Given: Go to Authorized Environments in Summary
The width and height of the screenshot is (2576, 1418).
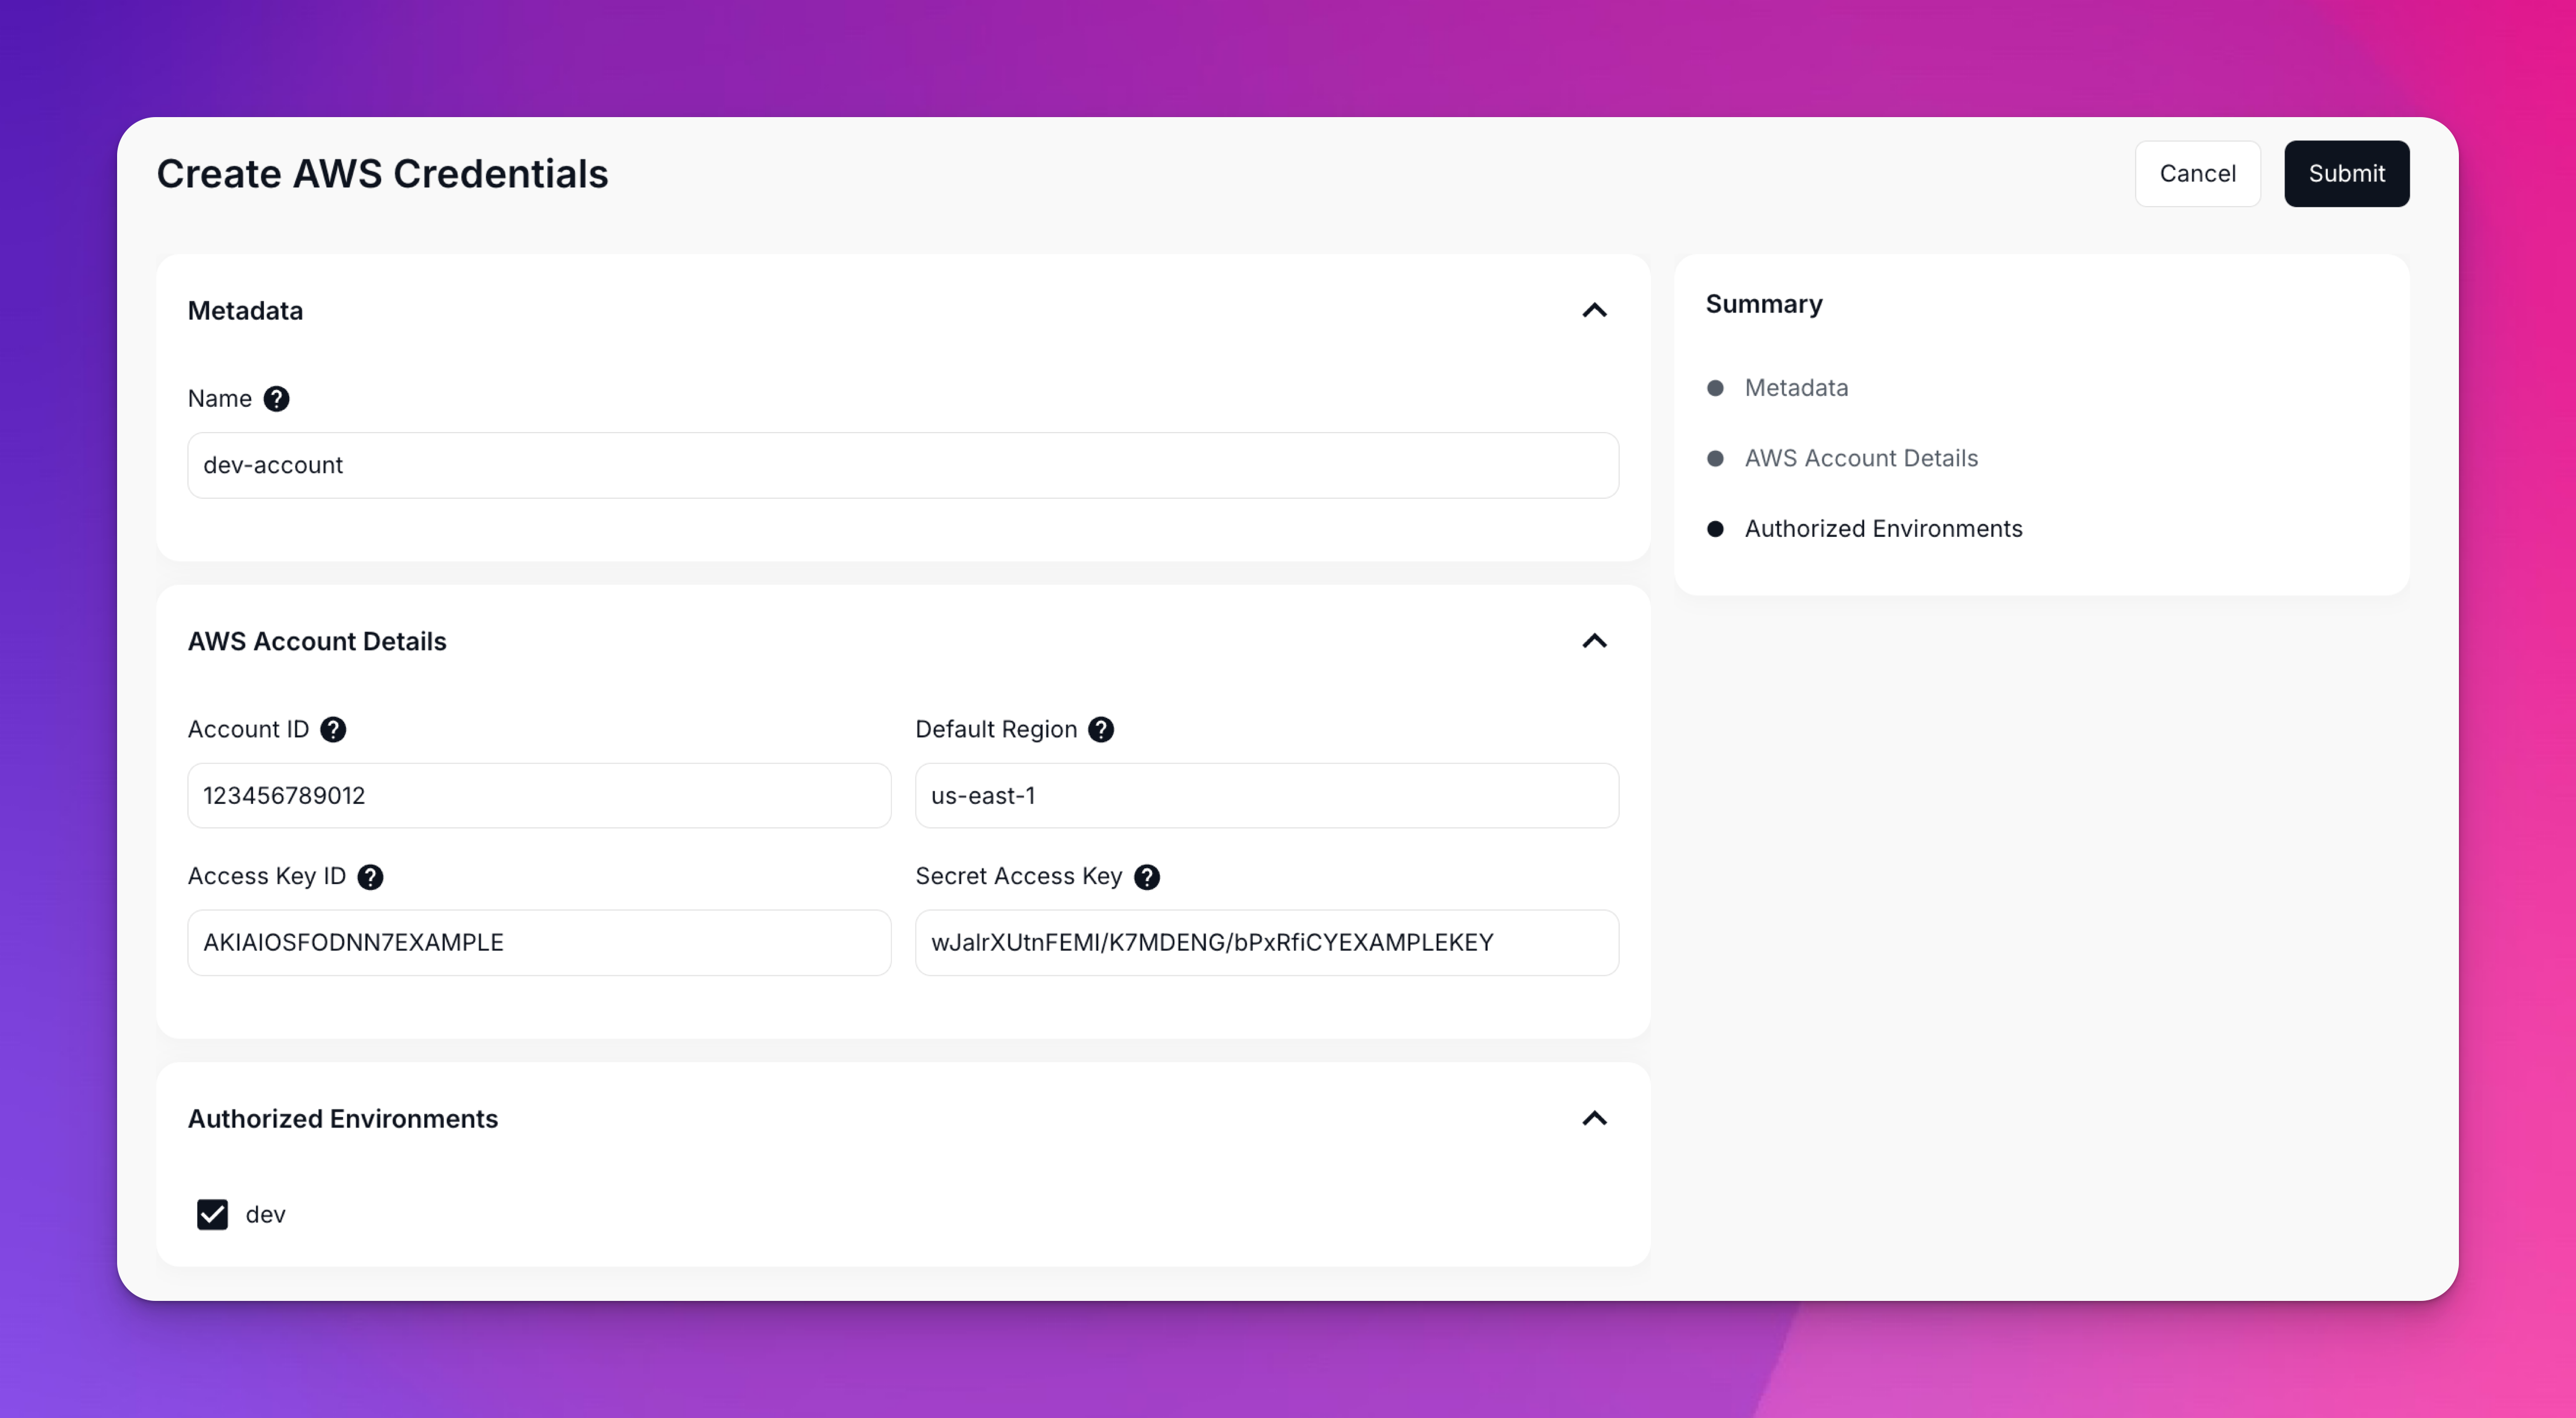Looking at the screenshot, I should 1883,529.
